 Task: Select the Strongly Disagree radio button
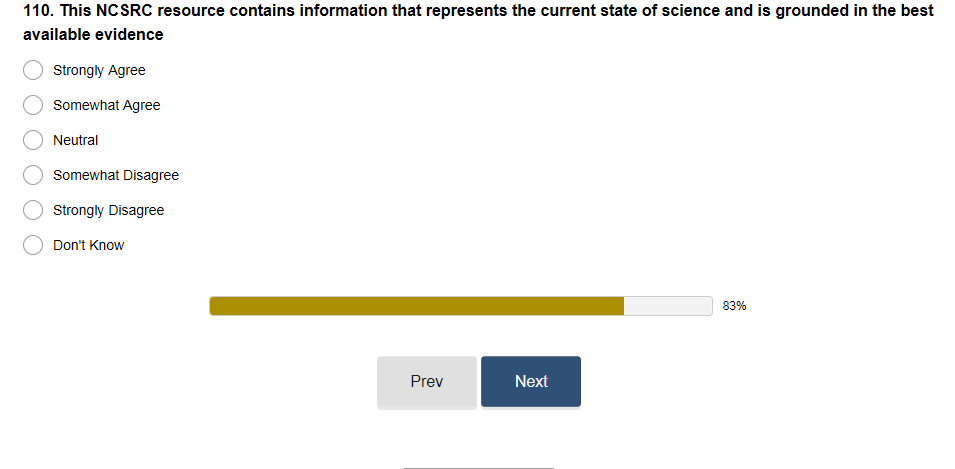click(x=33, y=210)
